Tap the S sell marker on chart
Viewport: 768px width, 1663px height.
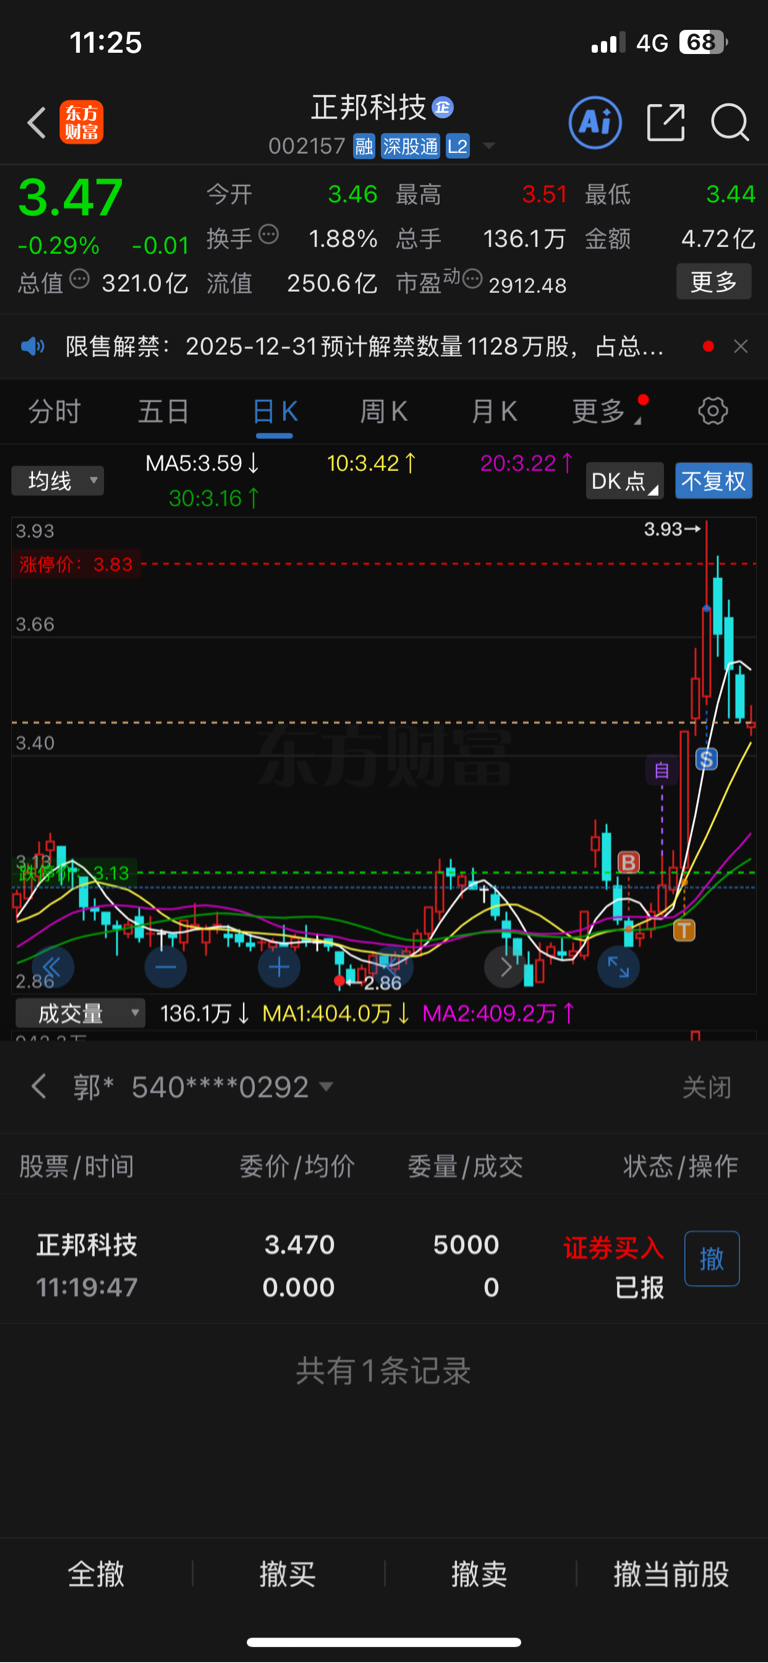coord(707,759)
